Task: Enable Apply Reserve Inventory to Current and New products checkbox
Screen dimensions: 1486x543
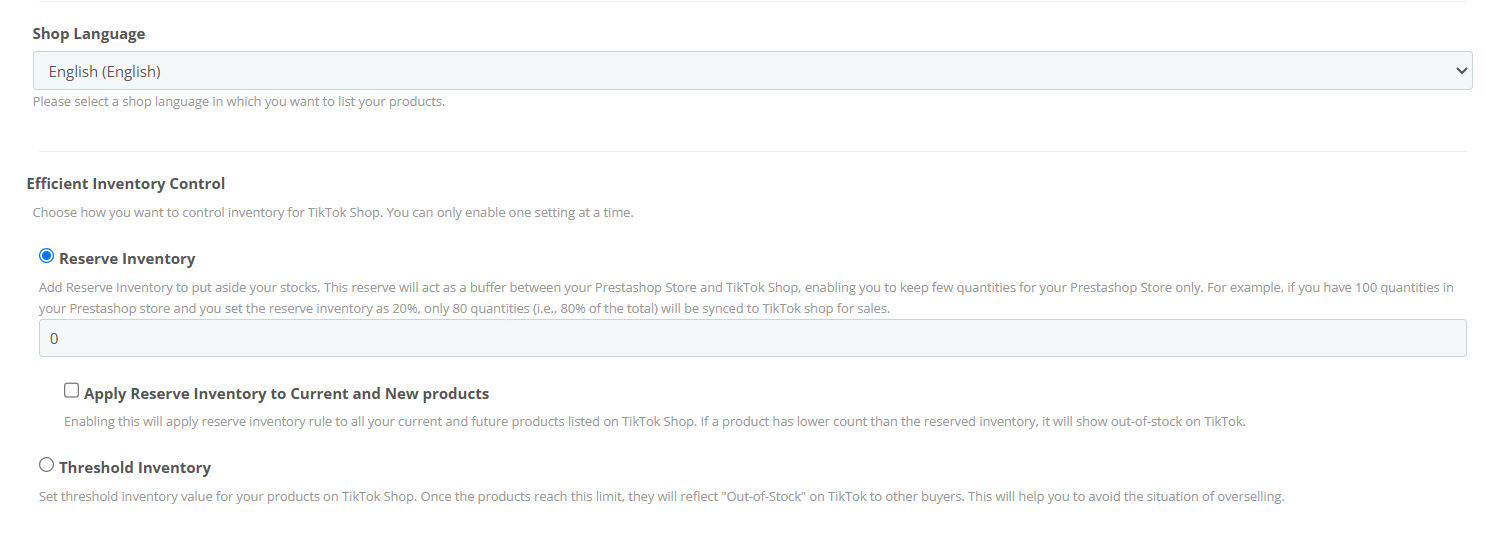Action: coord(71,391)
